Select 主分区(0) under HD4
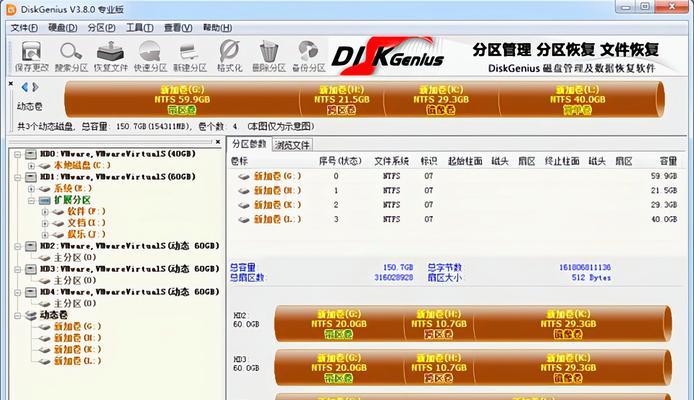 (75, 304)
